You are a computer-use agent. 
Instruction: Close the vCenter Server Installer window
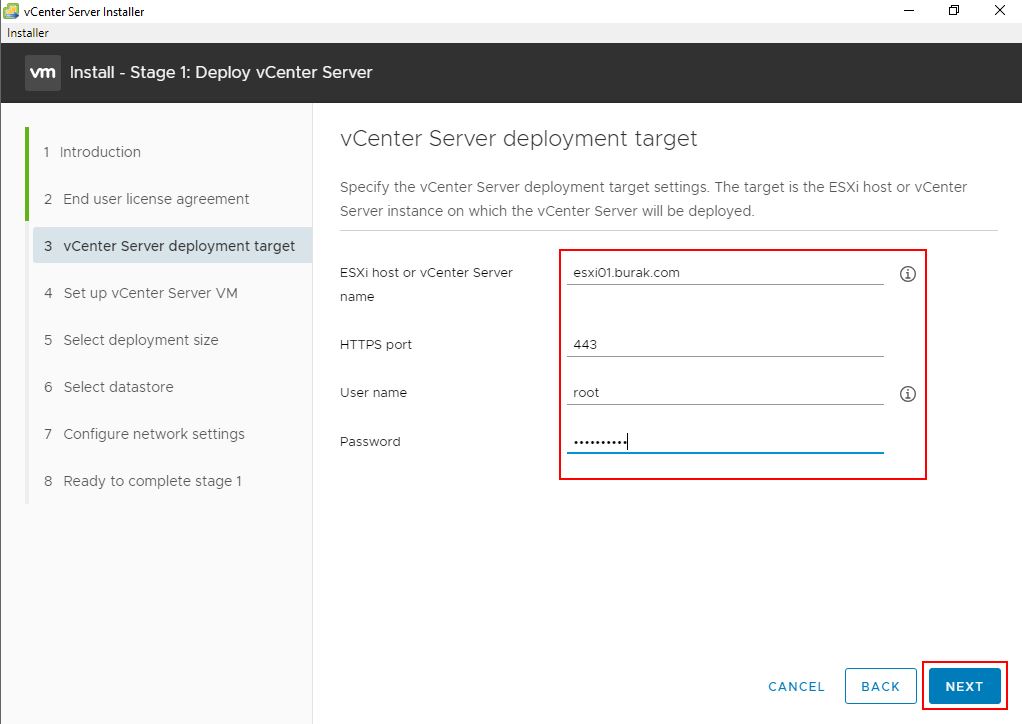pyautogui.click(x=999, y=10)
